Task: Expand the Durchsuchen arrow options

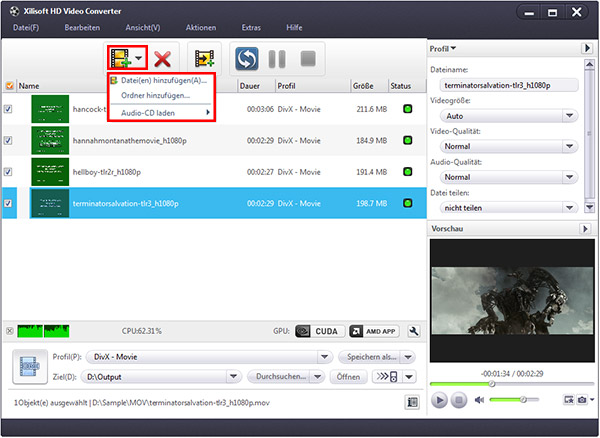Action: pos(318,377)
